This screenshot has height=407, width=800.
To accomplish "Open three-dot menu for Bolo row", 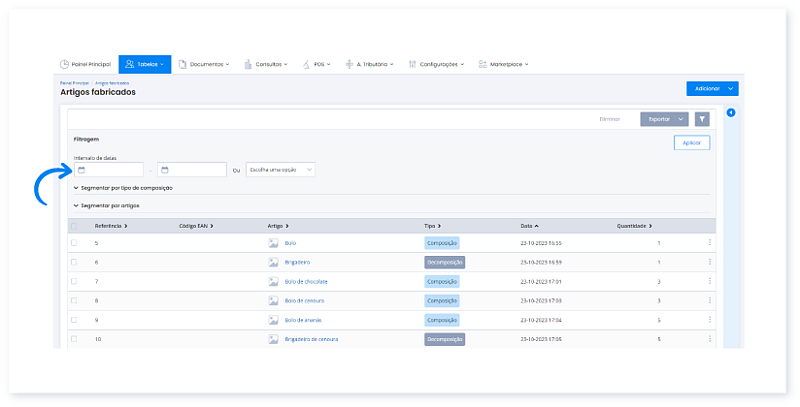I will (710, 243).
